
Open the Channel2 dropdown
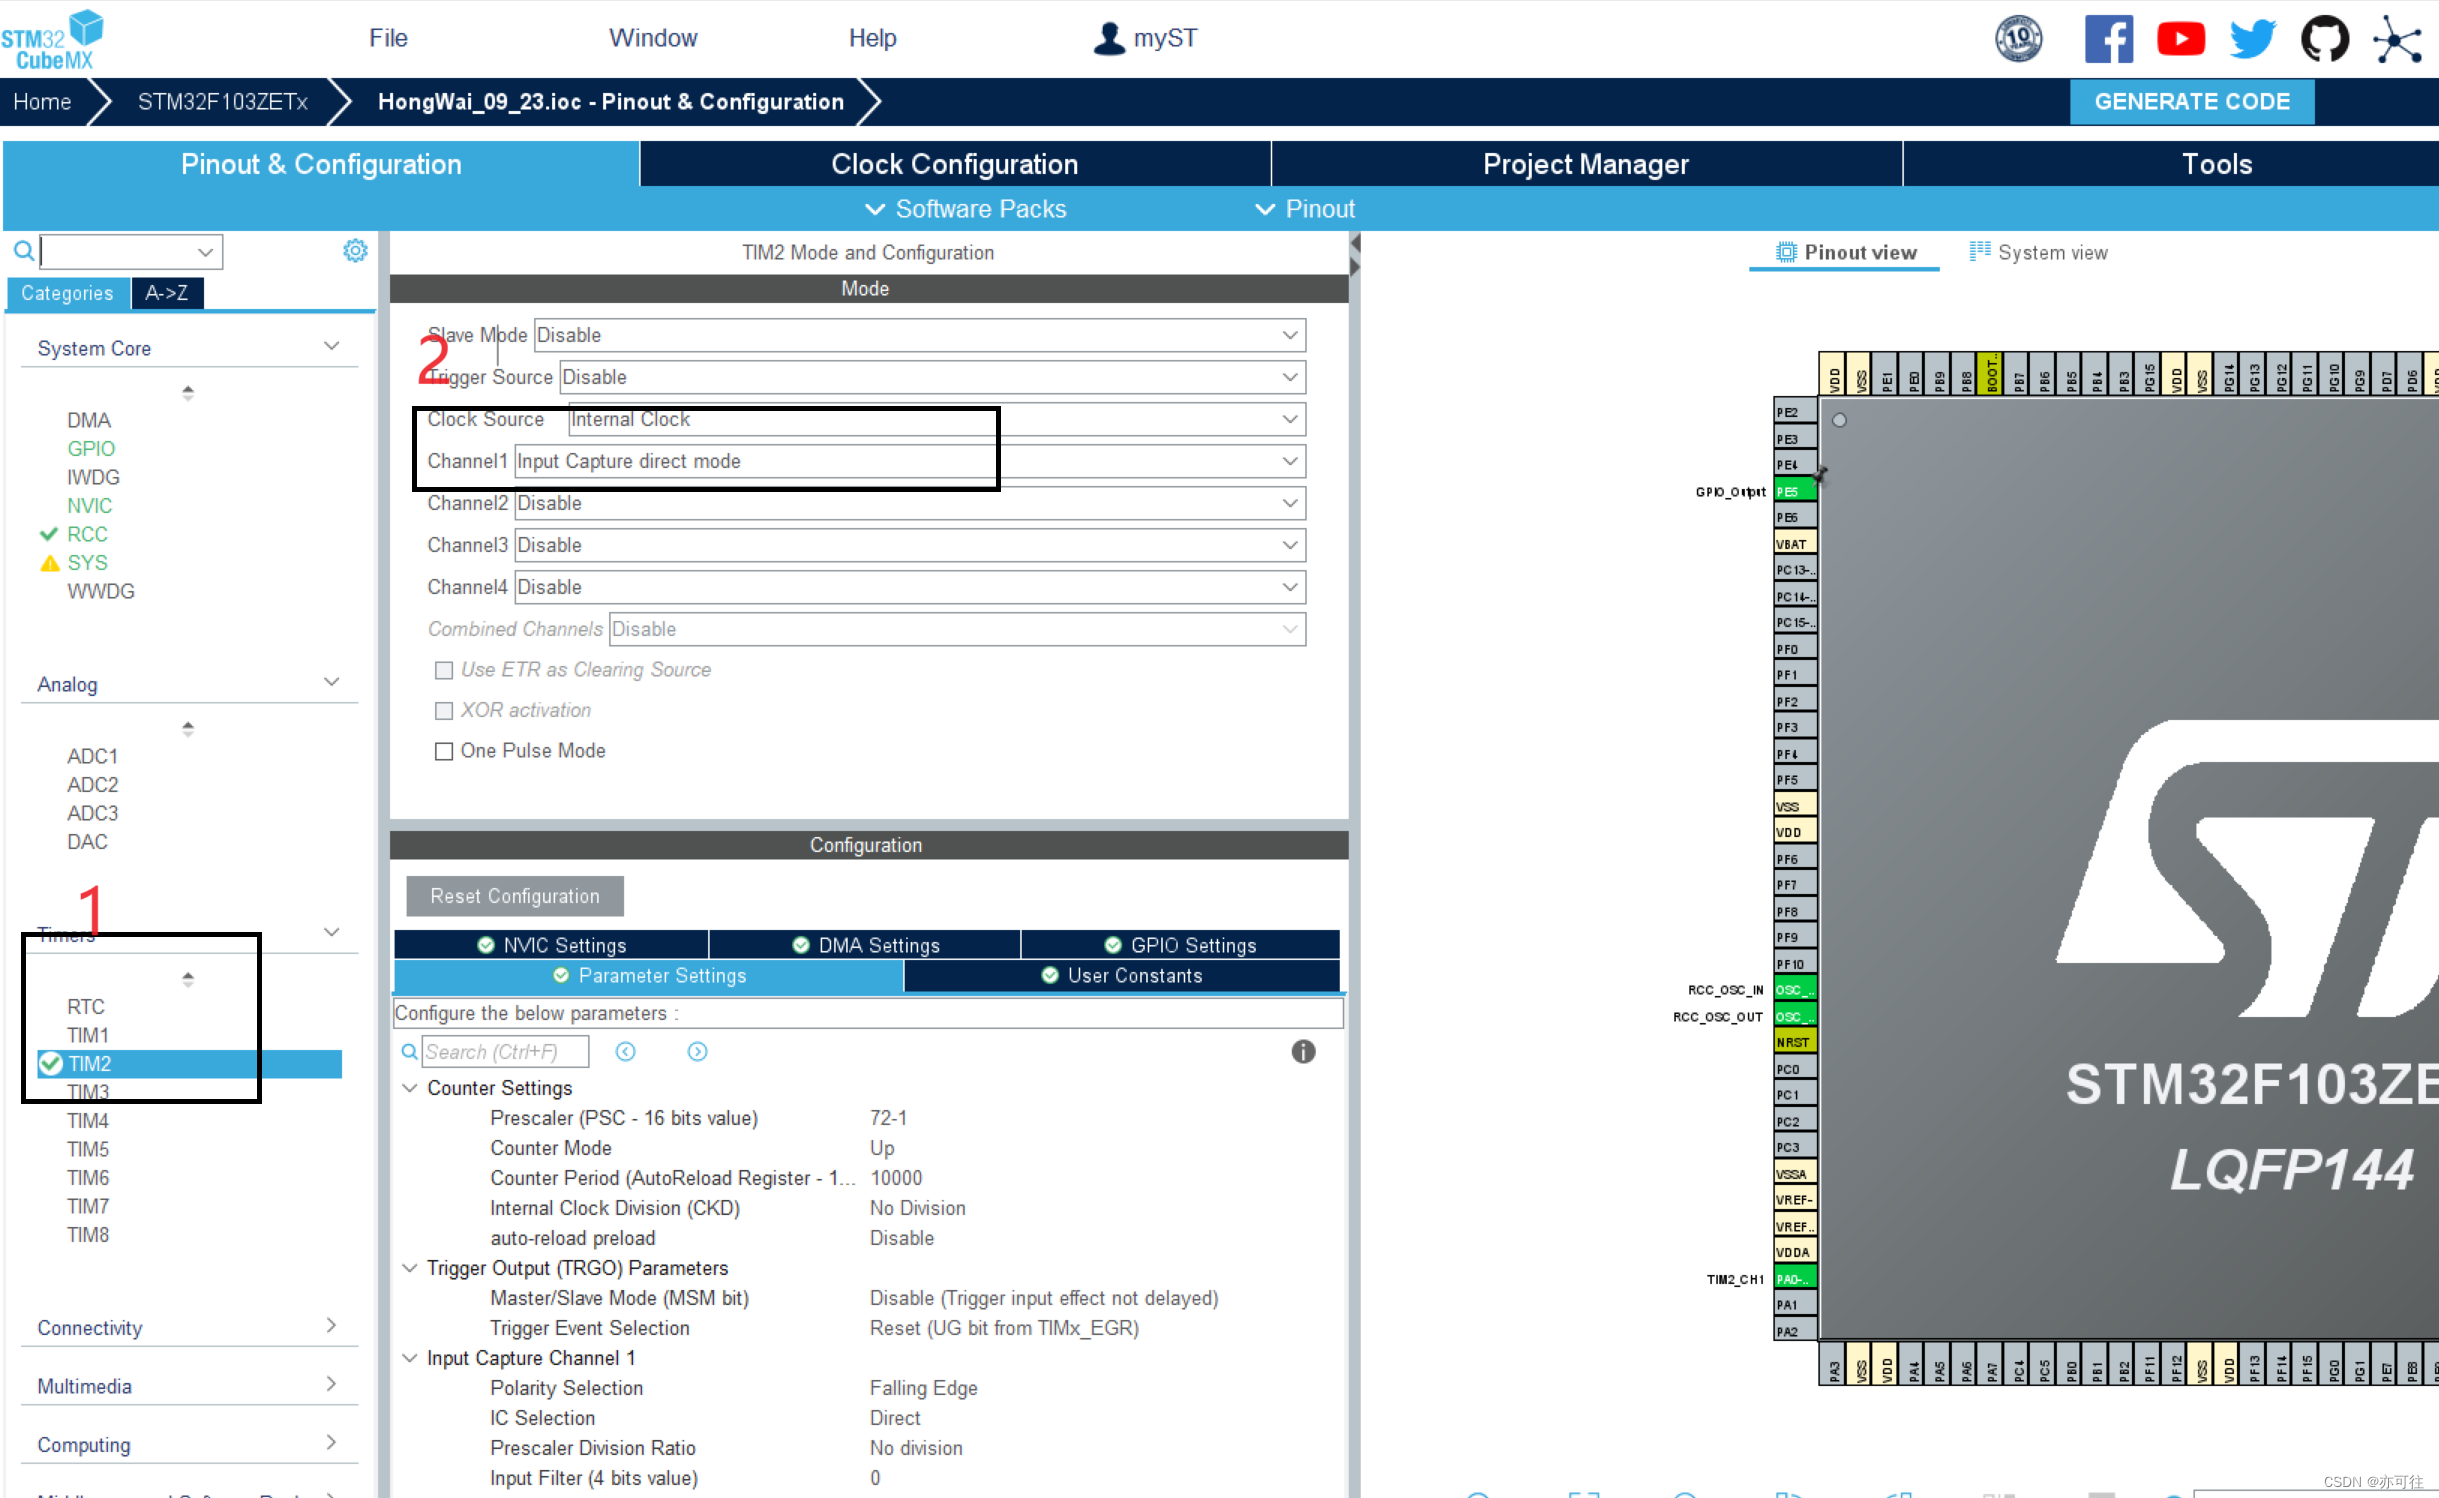910,503
